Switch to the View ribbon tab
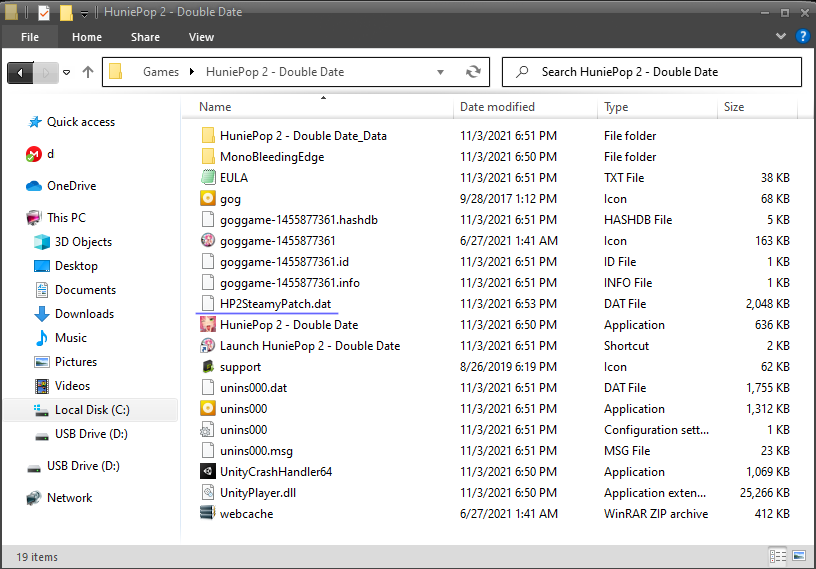816x569 pixels. (201, 37)
